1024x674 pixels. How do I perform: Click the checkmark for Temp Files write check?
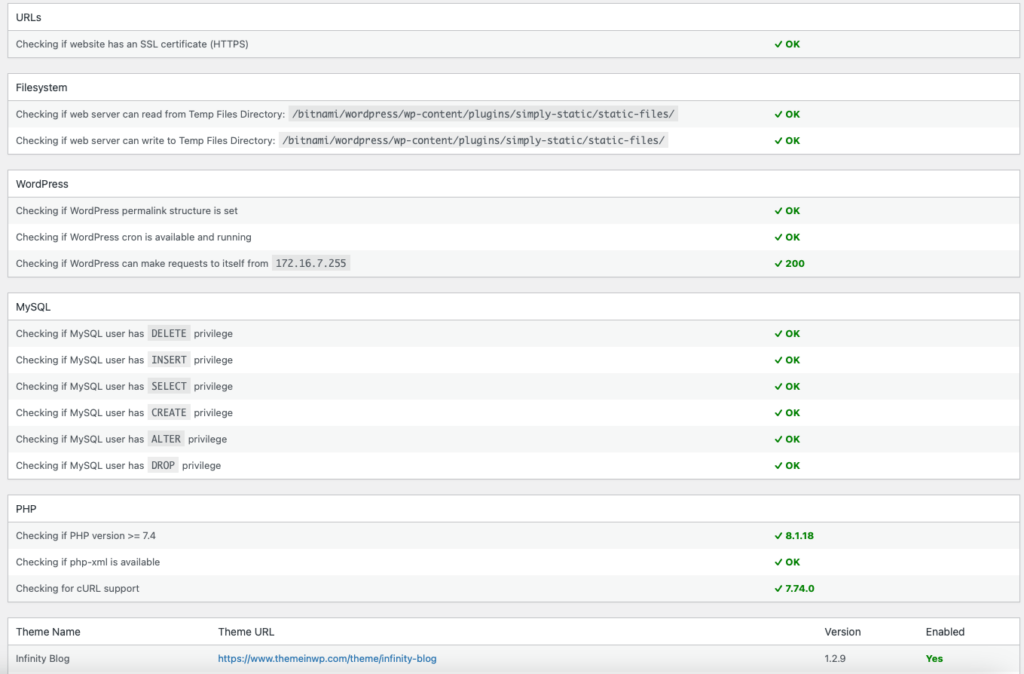(778, 141)
